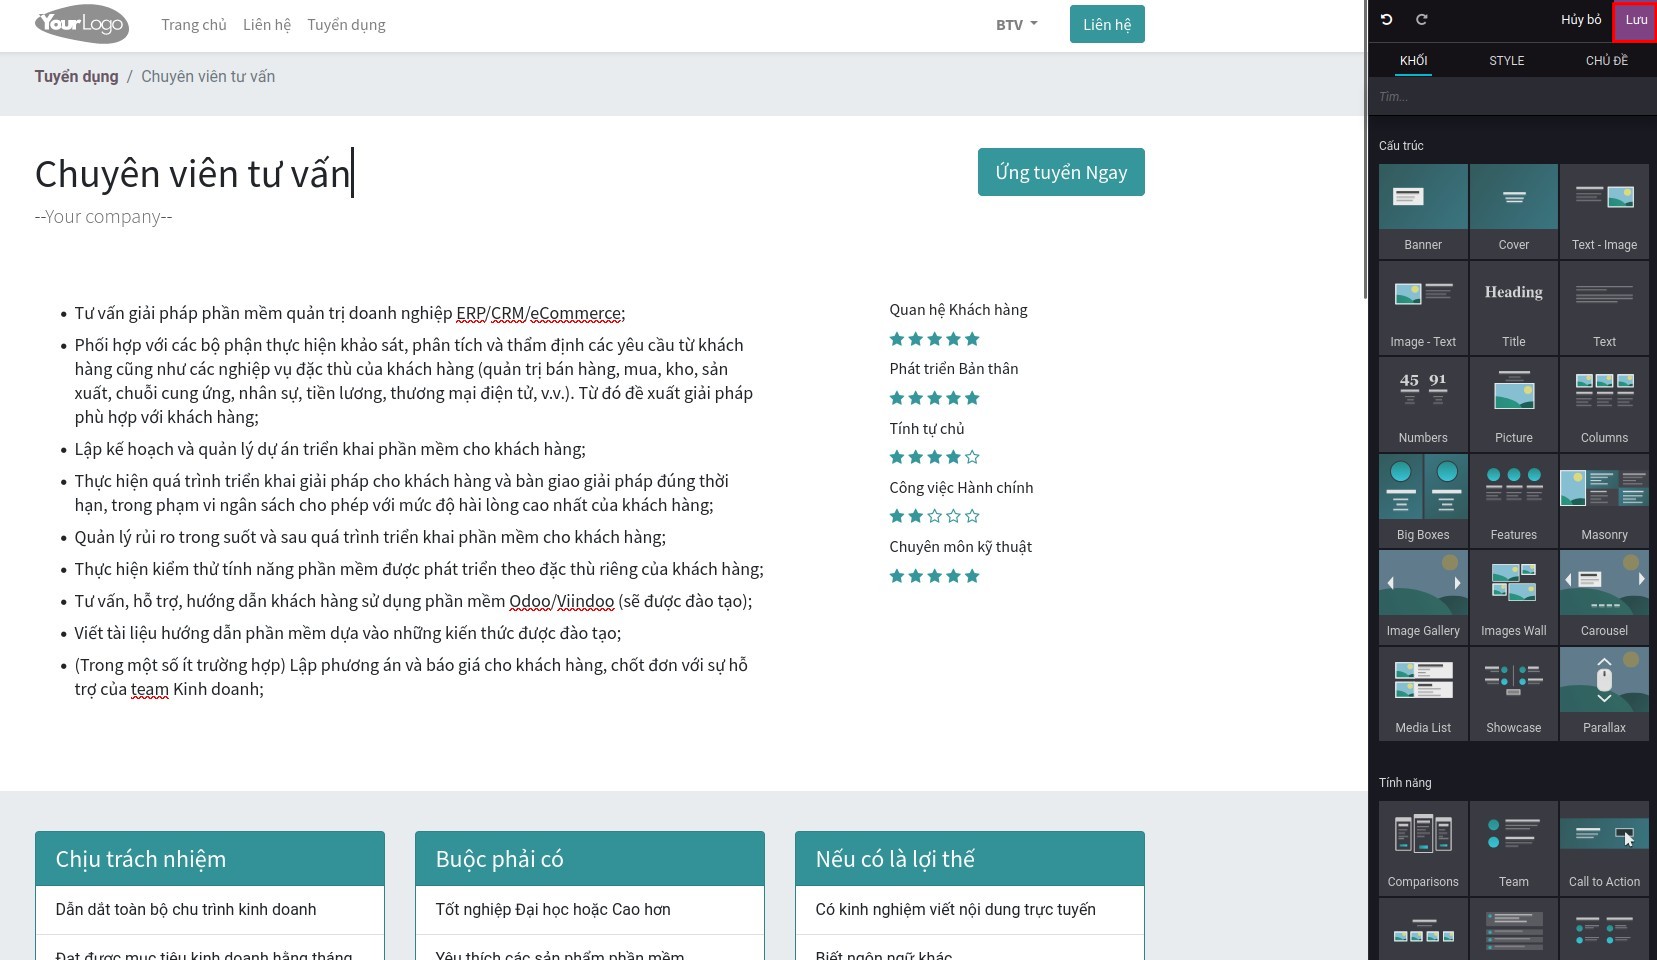Select the Masonry layout block

pos(1604,500)
